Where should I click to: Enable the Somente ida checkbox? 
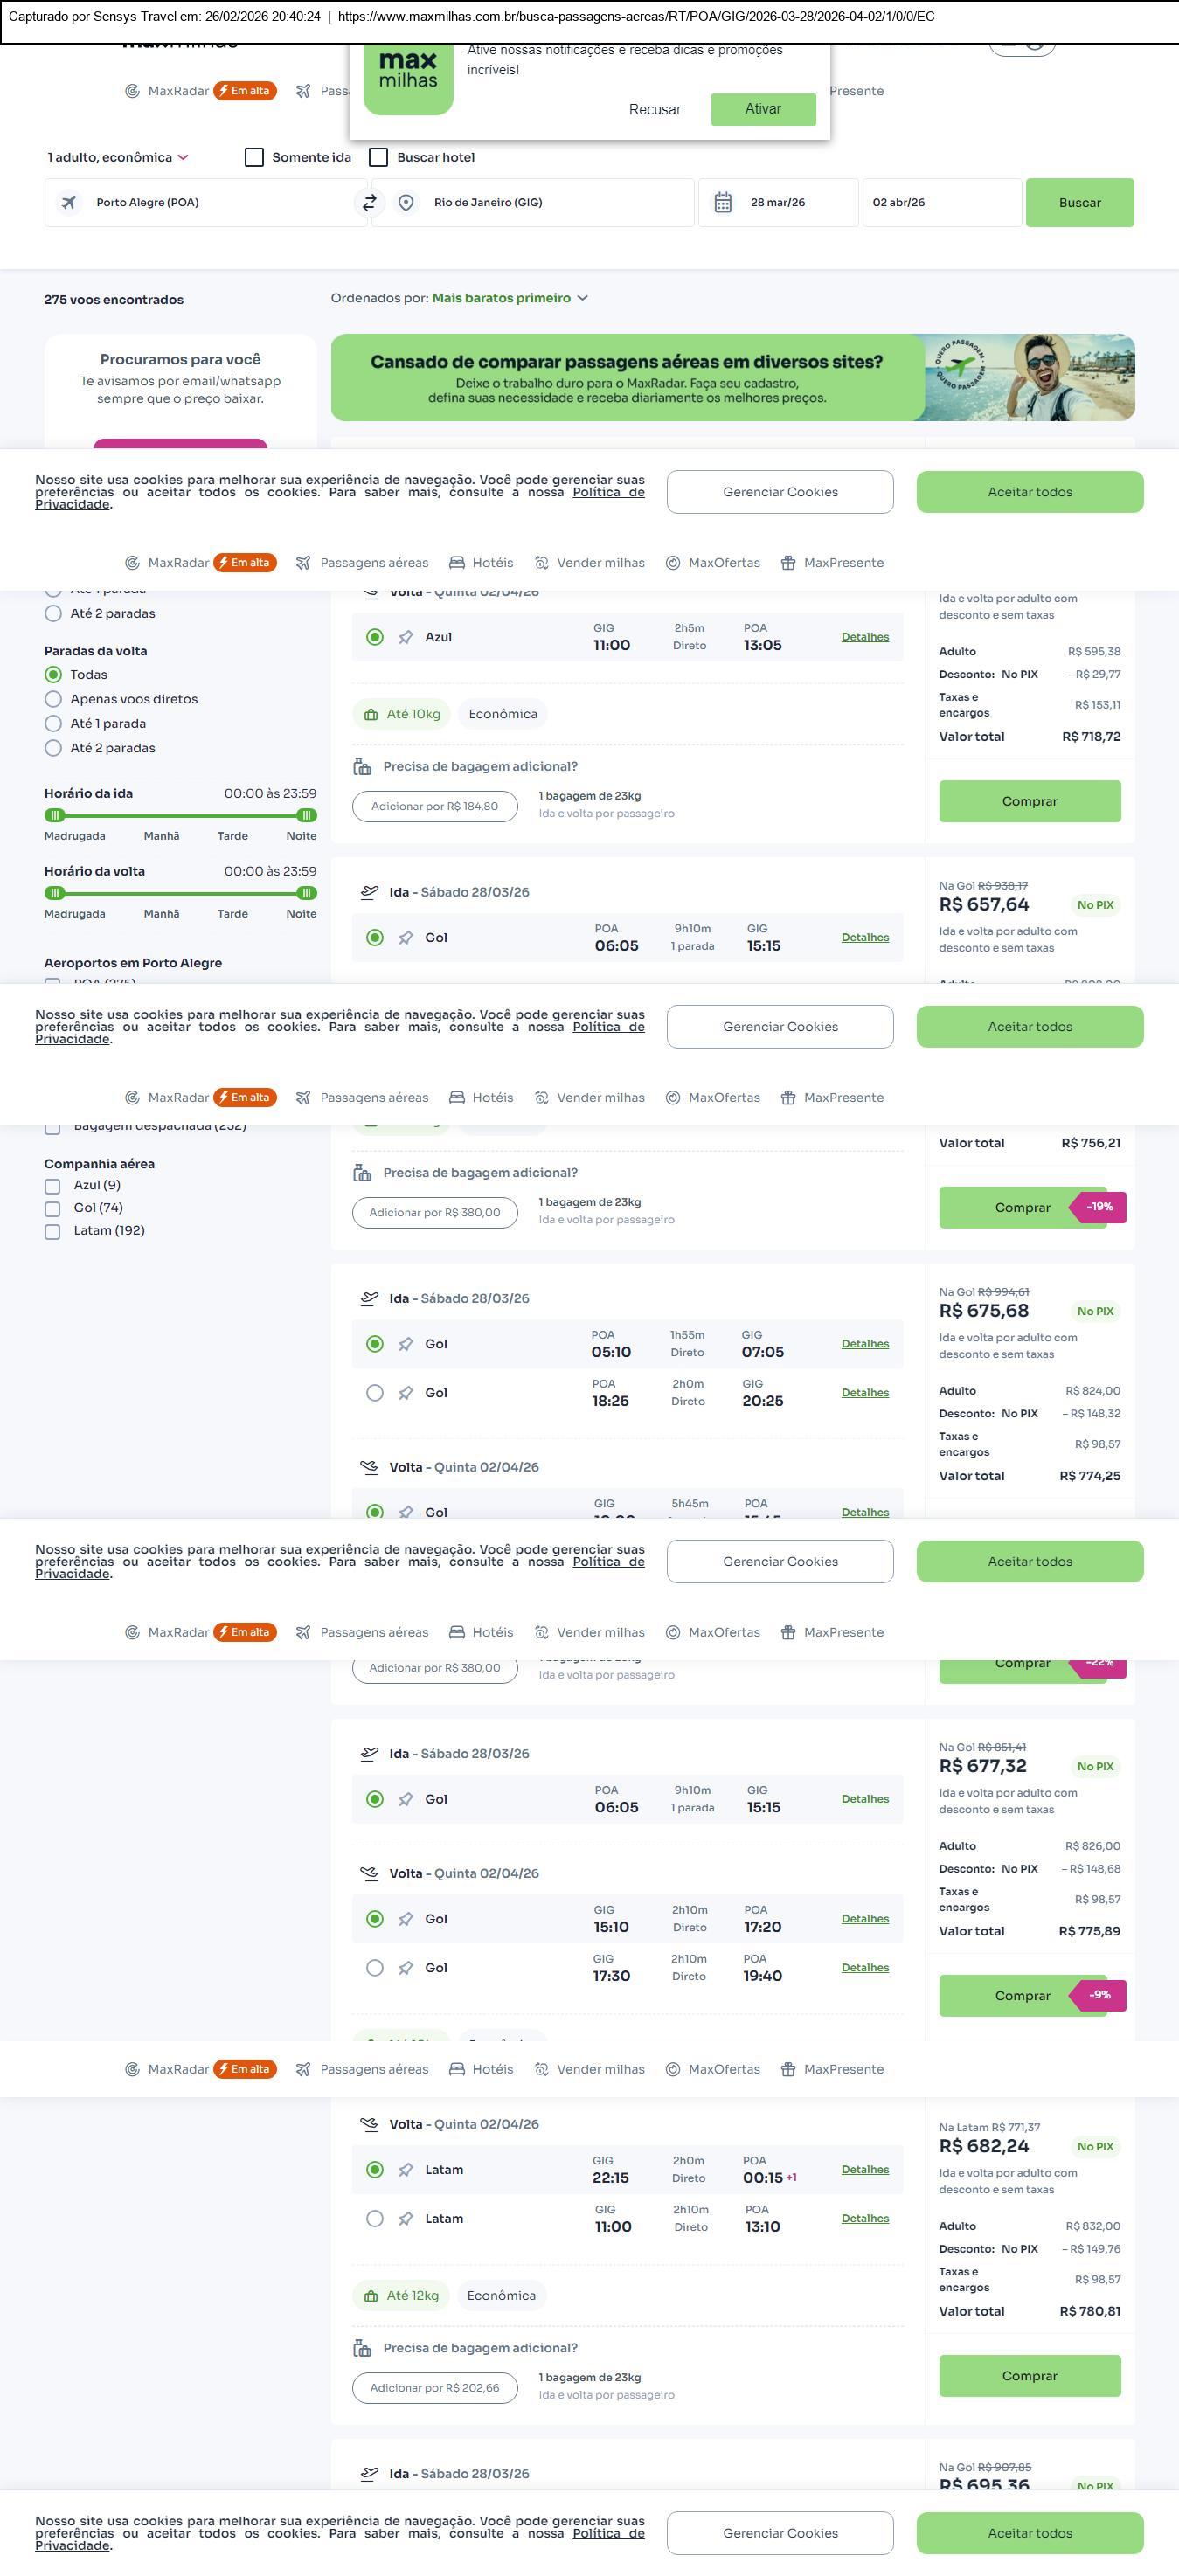254,157
